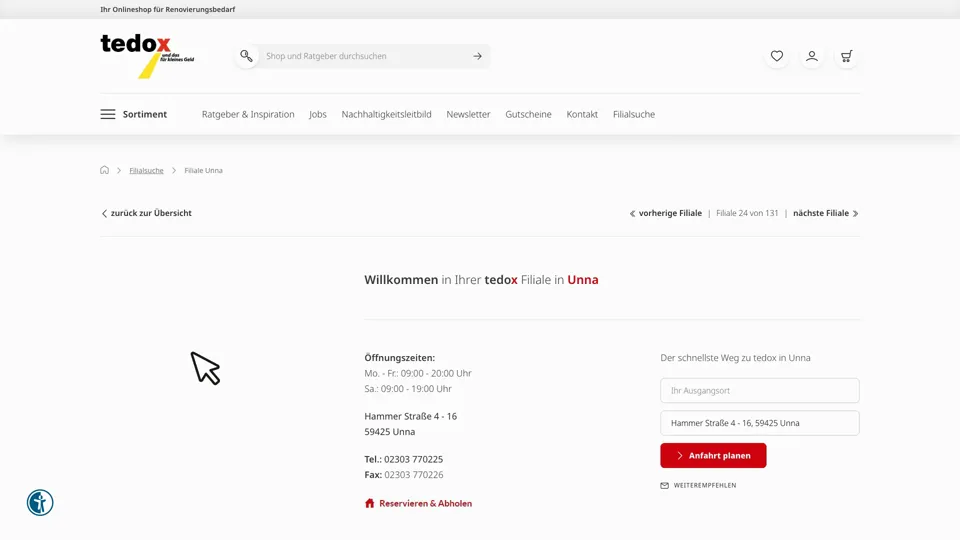Open the Gutscheine menu item

[x=528, y=114]
